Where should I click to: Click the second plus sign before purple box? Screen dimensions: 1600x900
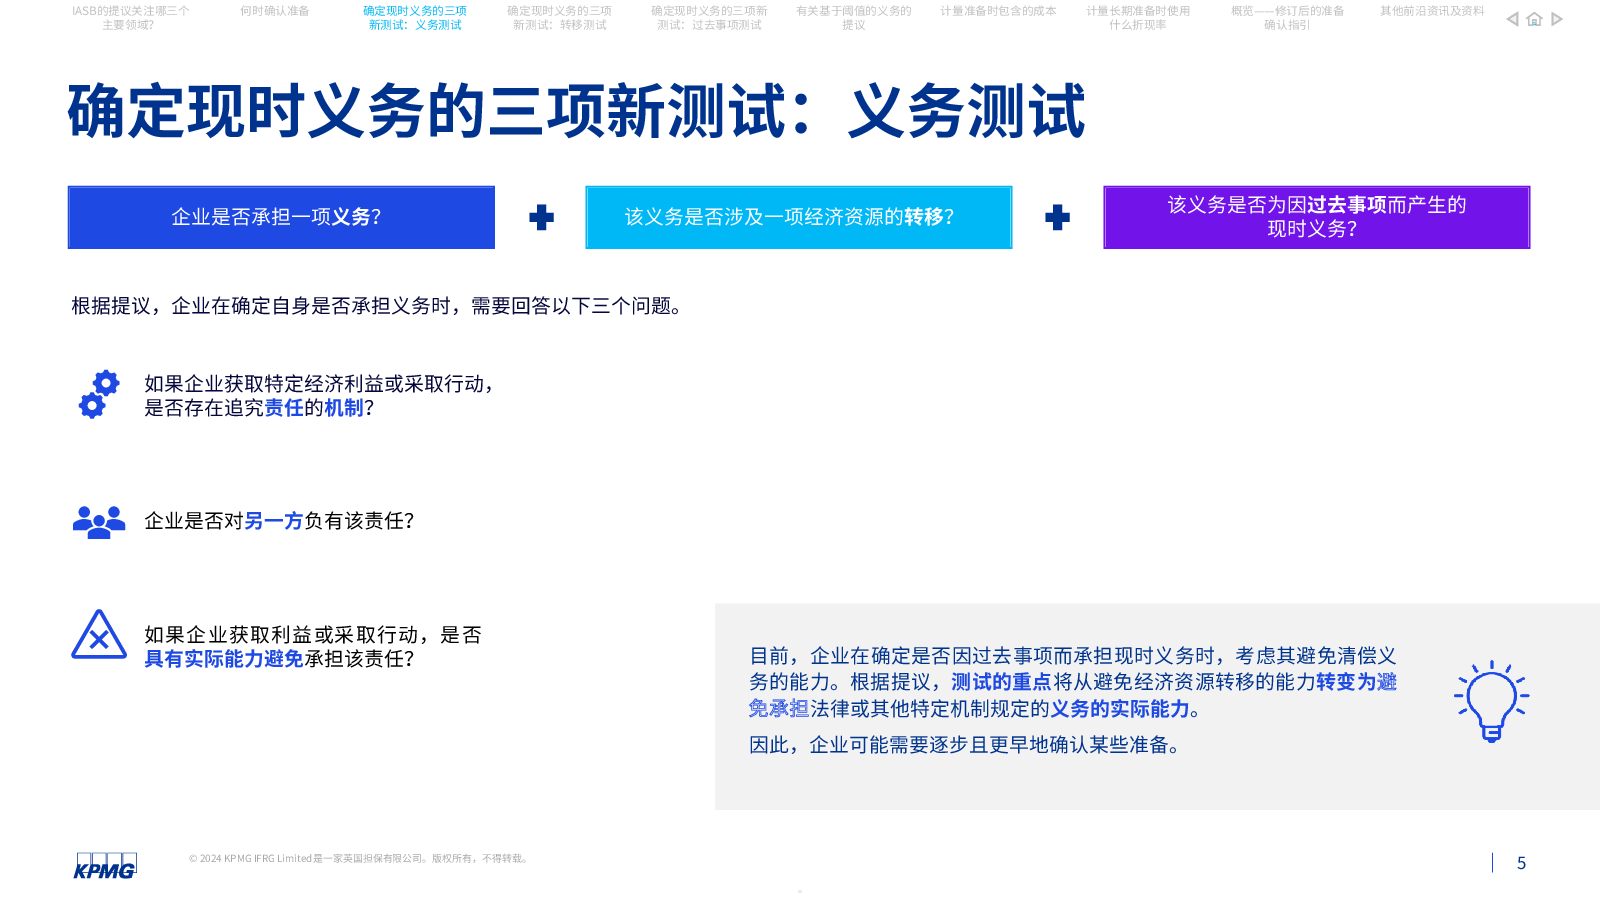(1057, 217)
